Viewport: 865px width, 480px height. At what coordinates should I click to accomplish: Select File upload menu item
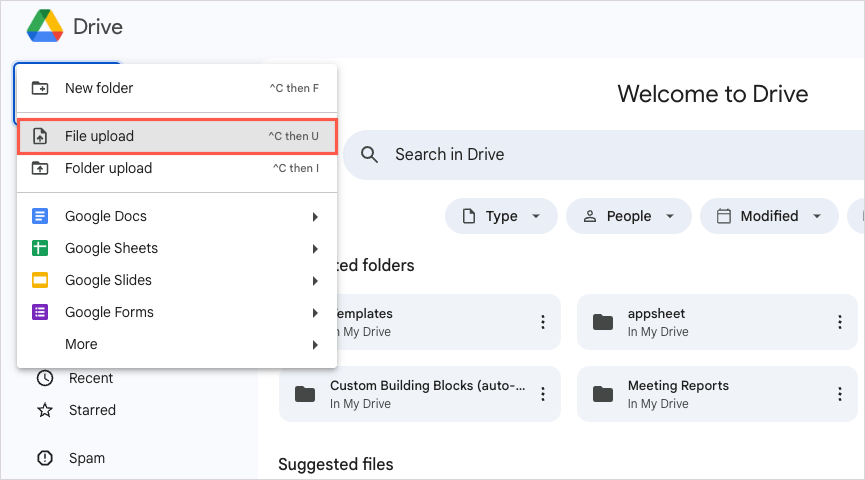tap(177, 136)
